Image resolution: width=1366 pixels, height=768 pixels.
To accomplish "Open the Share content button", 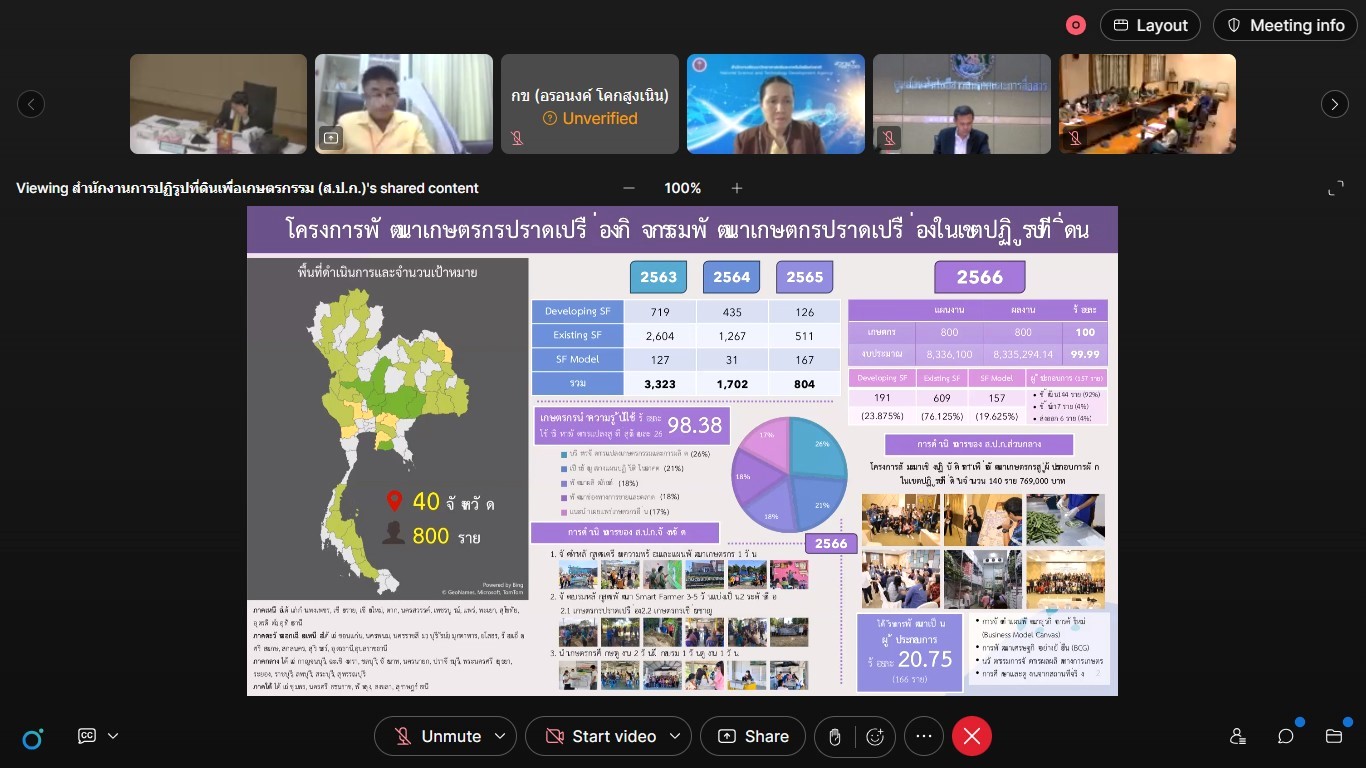I will 753,736.
